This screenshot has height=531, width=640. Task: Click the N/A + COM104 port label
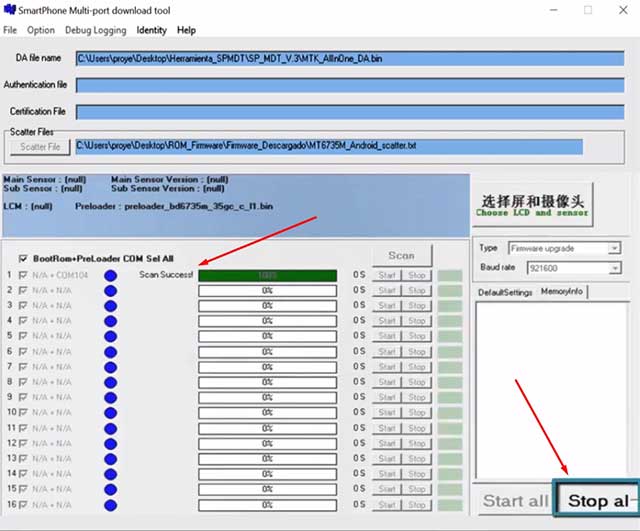60,275
